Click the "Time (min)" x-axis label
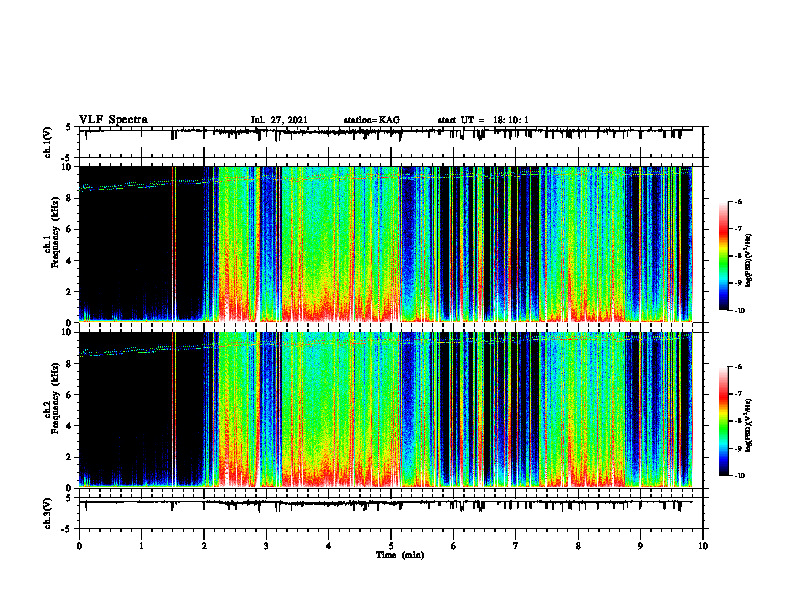Viewport: 792px width, 612px height. coord(400,555)
